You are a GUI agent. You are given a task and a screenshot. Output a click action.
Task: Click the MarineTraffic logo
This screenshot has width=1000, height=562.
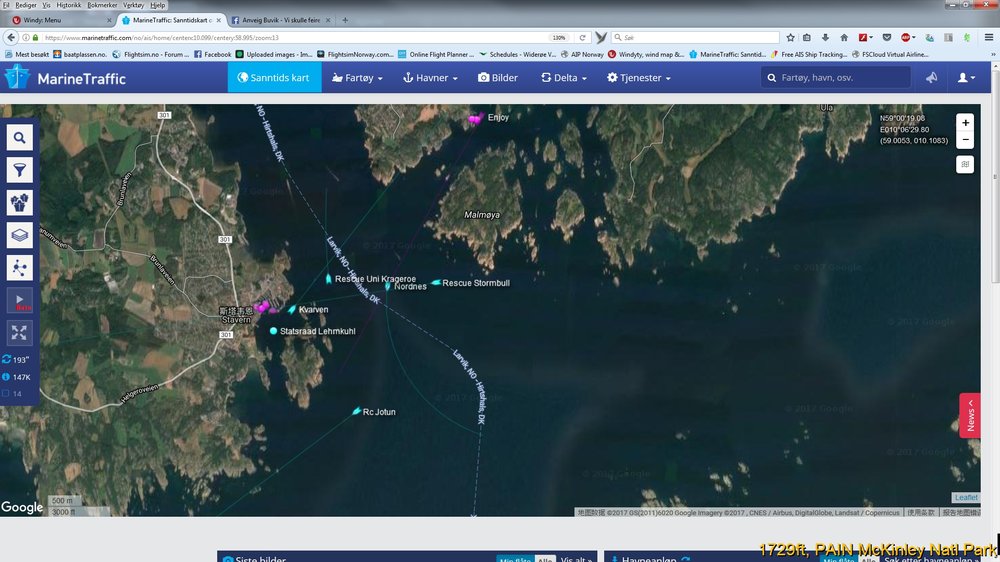tap(66, 78)
